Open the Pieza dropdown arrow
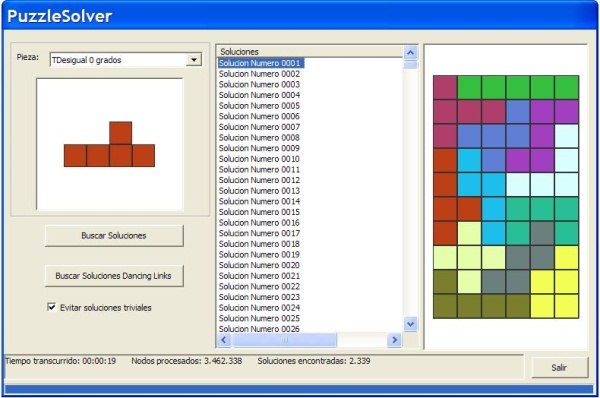 pos(194,60)
